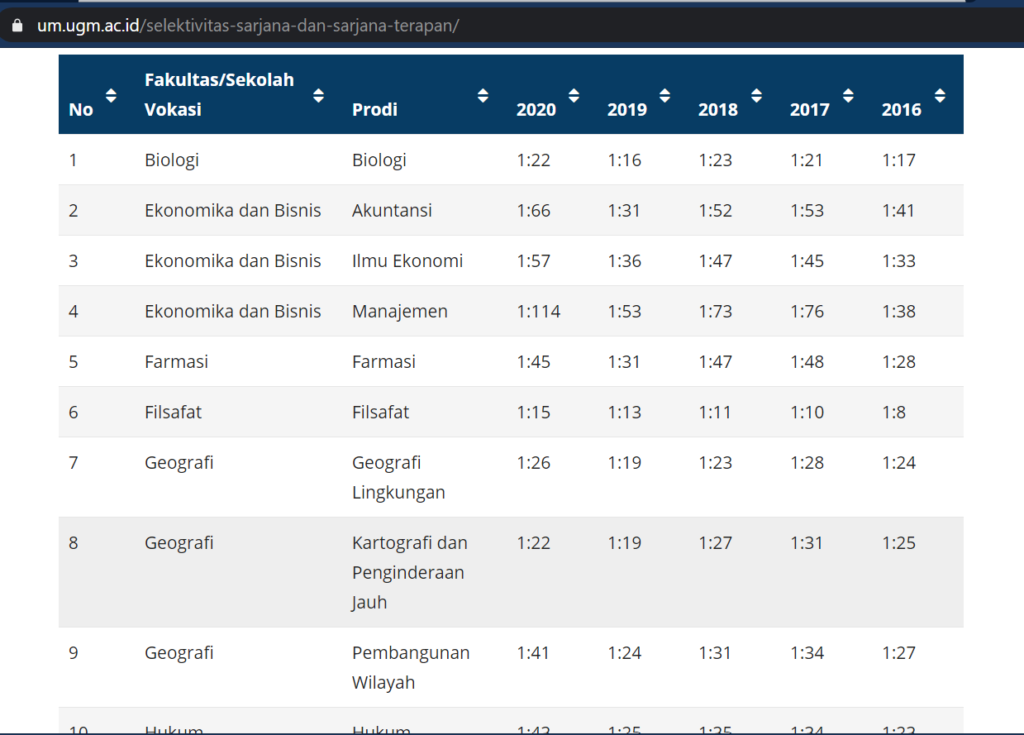This screenshot has height=735, width=1024.
Task: Select the 1:33 value in the Ilmu Ekonomi row
Action: tap(899, 261)
